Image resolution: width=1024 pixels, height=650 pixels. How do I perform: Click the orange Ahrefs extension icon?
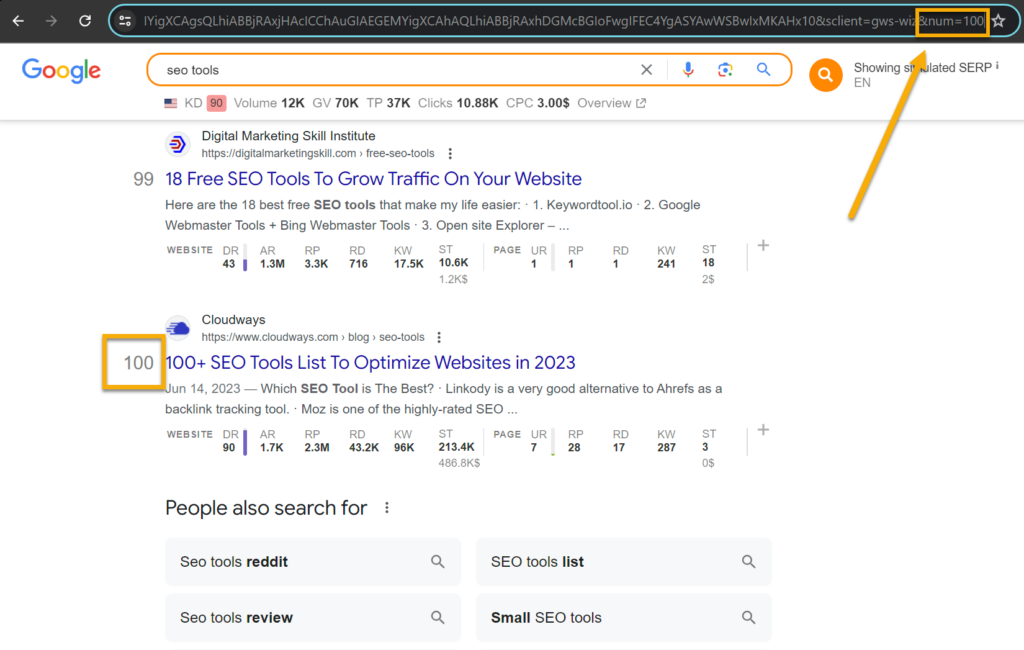pos(825,75)
